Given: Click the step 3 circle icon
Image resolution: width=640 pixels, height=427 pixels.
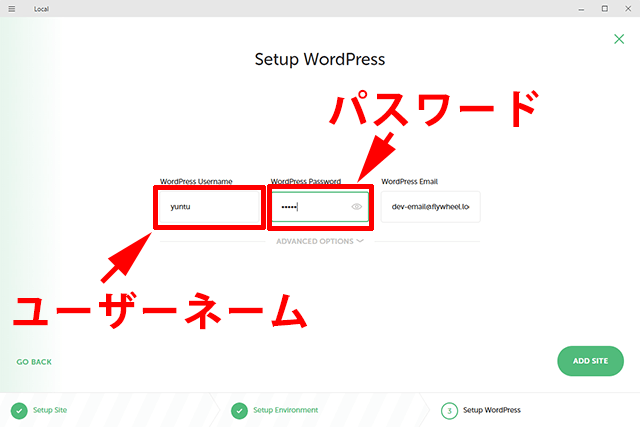Looking at the screenshot, I should (x=449, y=411).
